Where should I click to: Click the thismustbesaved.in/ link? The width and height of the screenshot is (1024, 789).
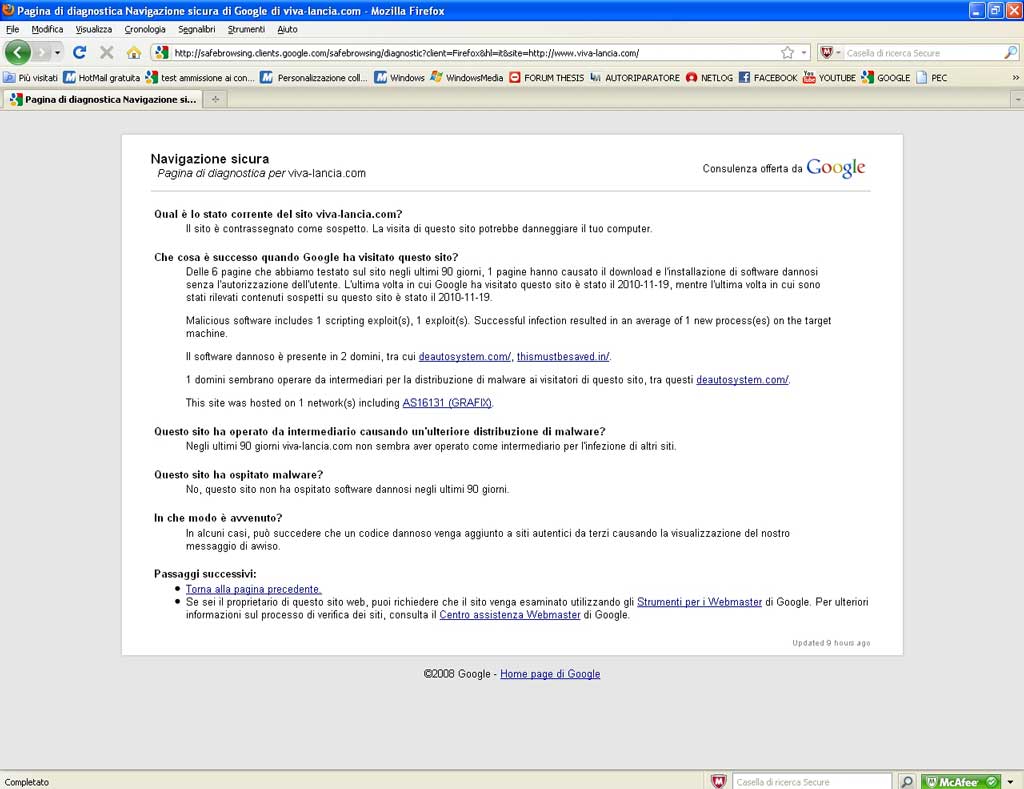point(563,357)
